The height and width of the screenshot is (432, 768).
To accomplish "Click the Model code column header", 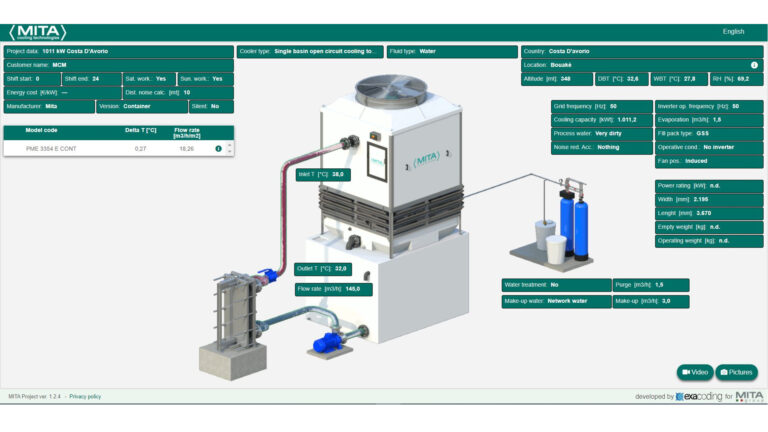I will 42,130.
